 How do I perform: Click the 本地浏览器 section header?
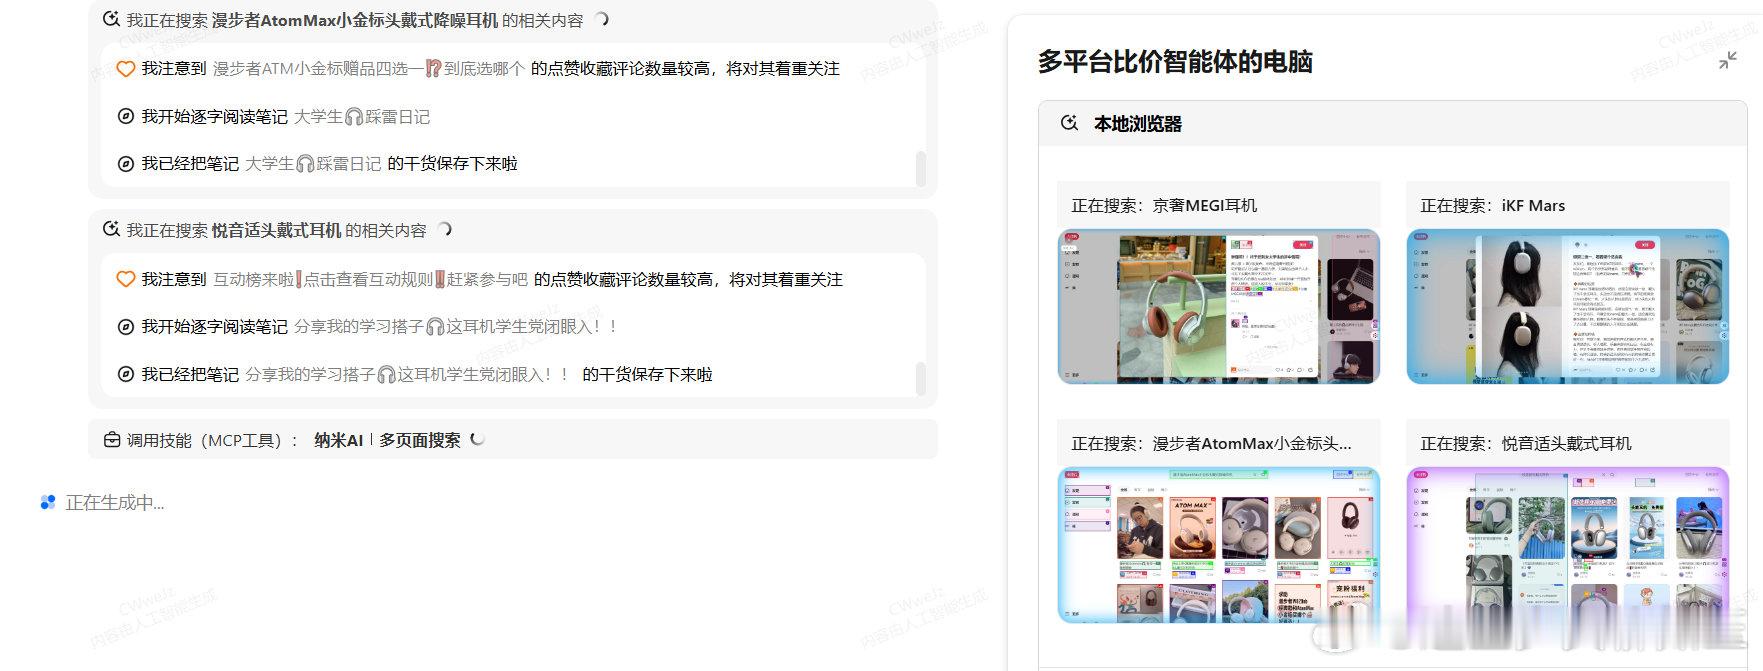tap(1392, 124)
